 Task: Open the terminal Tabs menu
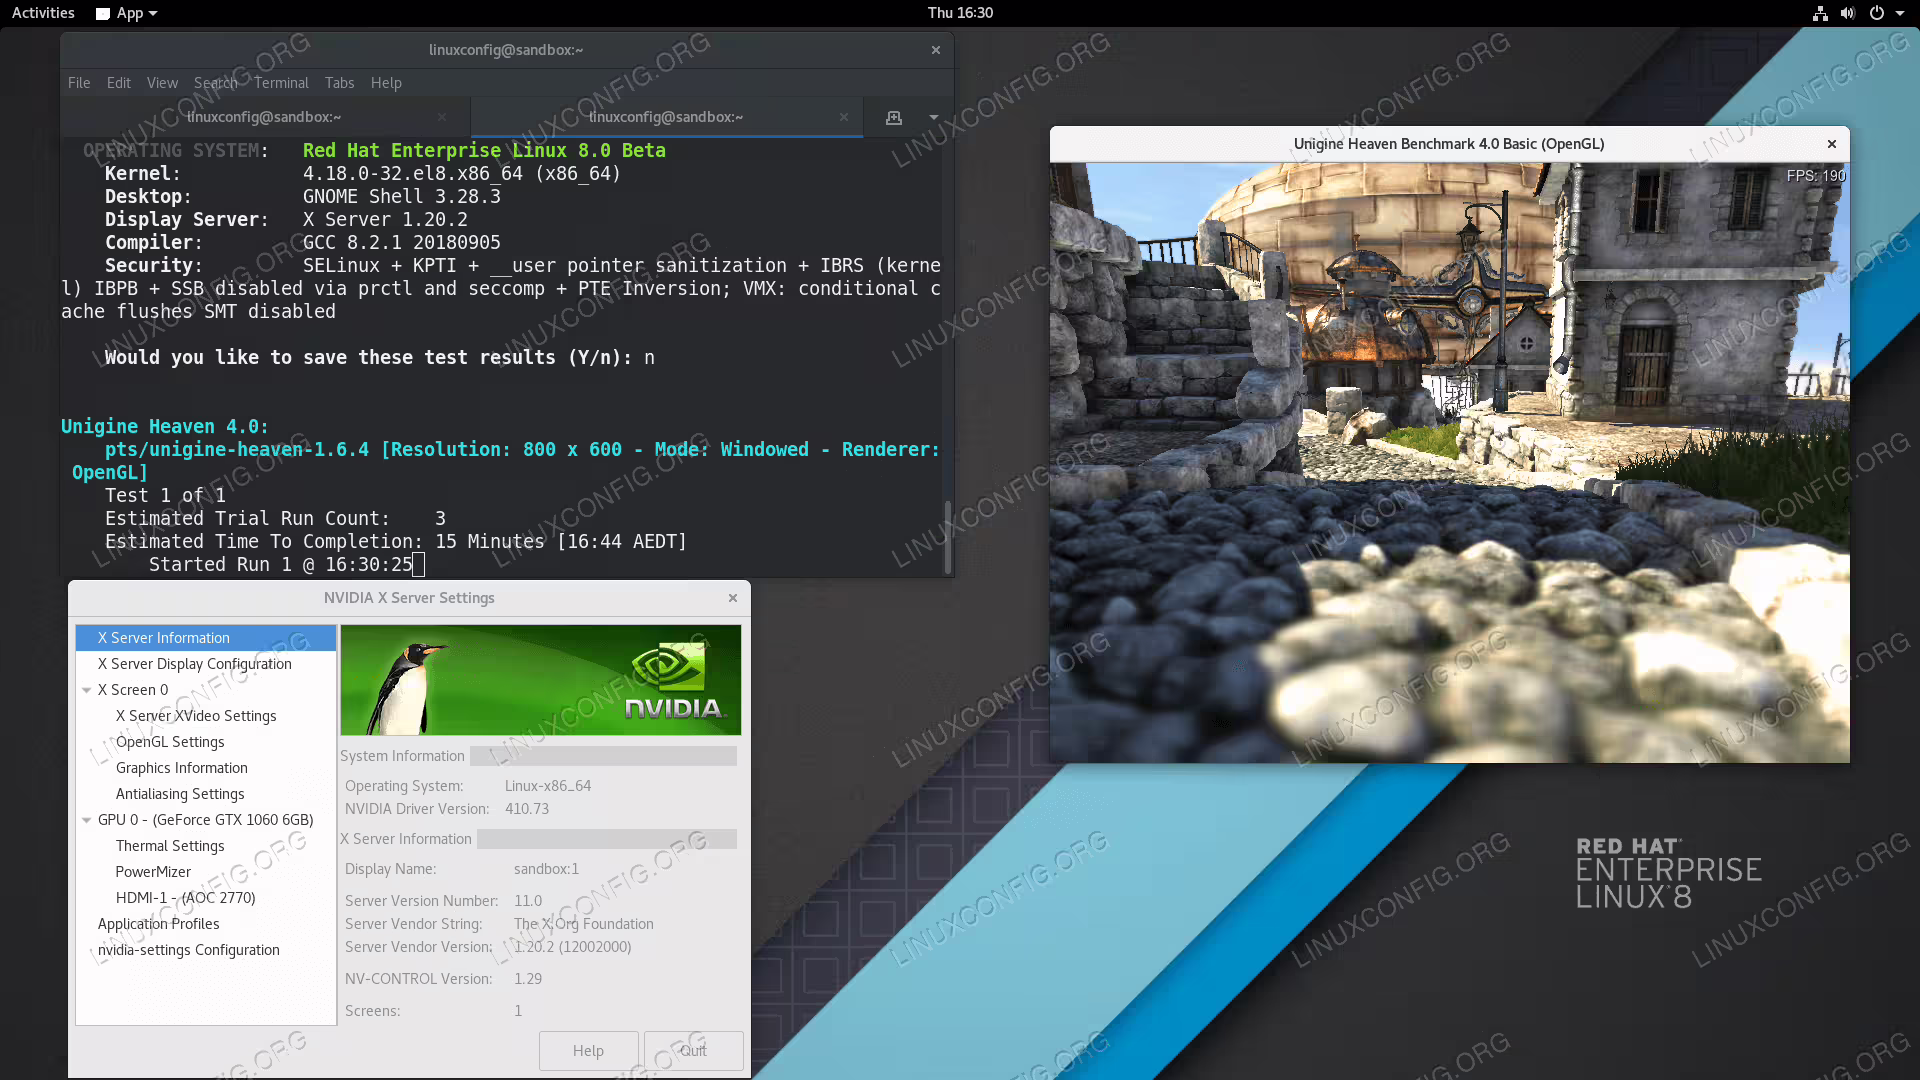(x=339, y=83)
